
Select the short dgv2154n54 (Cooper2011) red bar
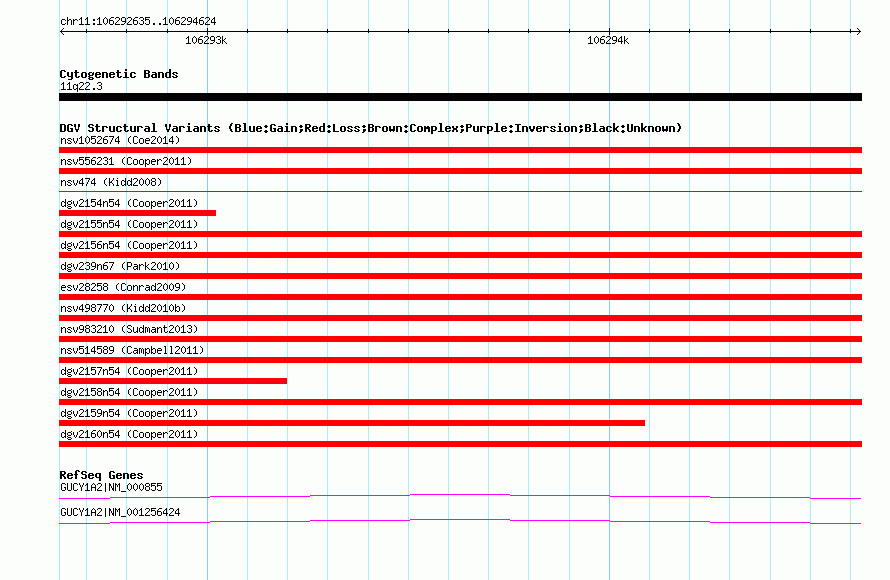(x=137, y=213)
